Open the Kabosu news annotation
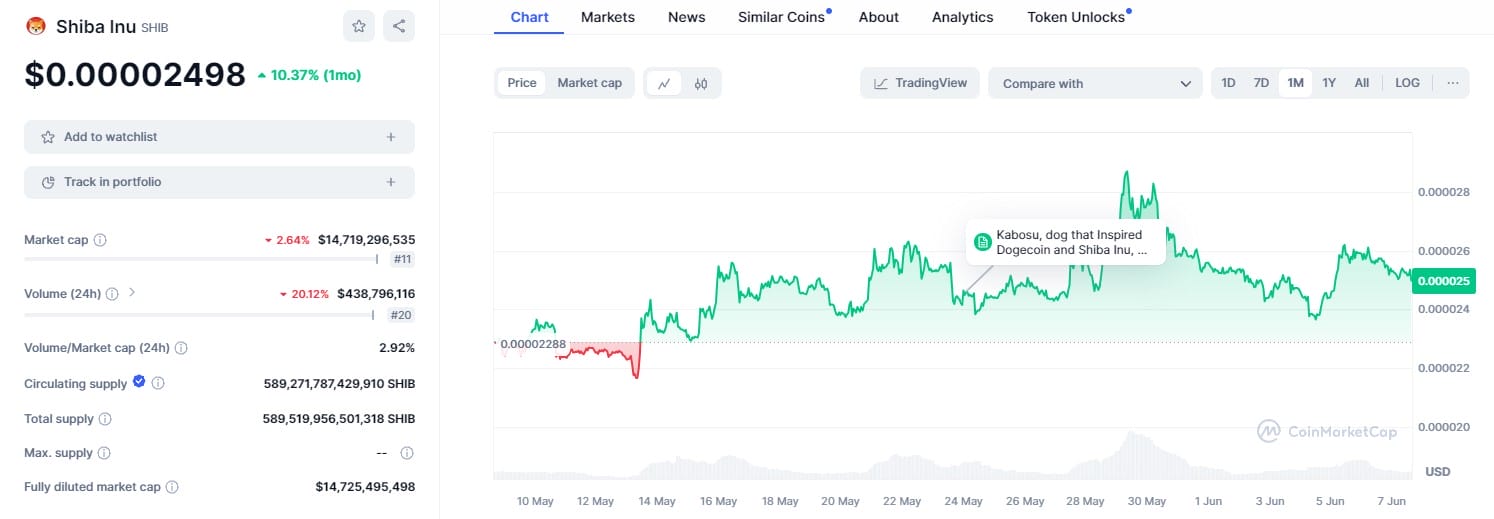The image size is (1494, 519). tap(1065, 242)
